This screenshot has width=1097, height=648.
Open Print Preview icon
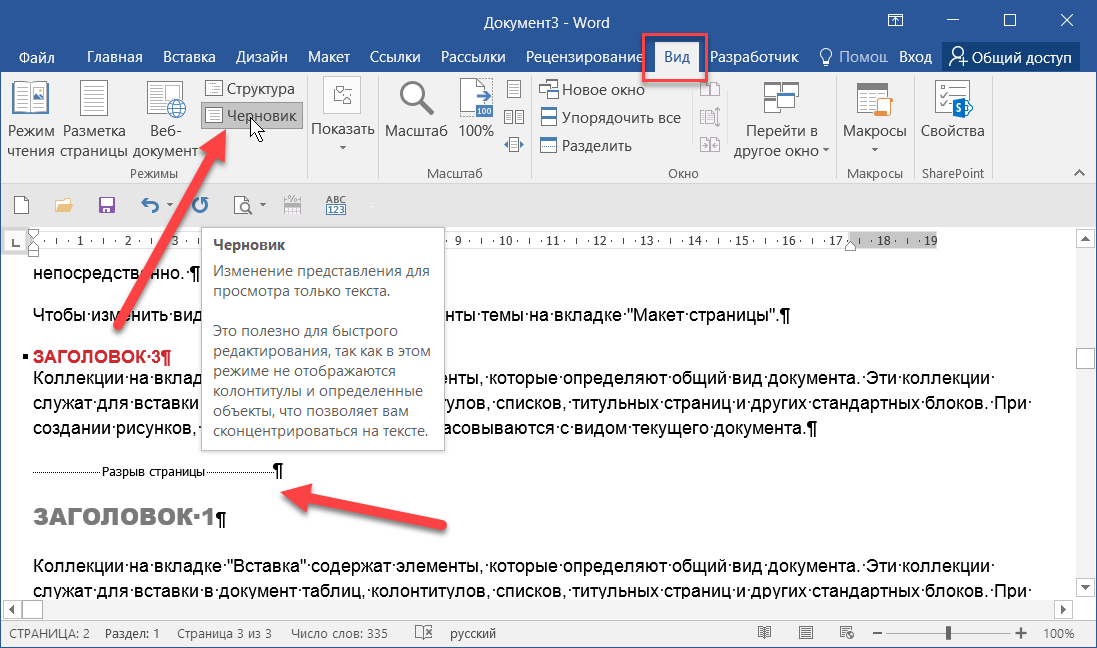[243, 205]
